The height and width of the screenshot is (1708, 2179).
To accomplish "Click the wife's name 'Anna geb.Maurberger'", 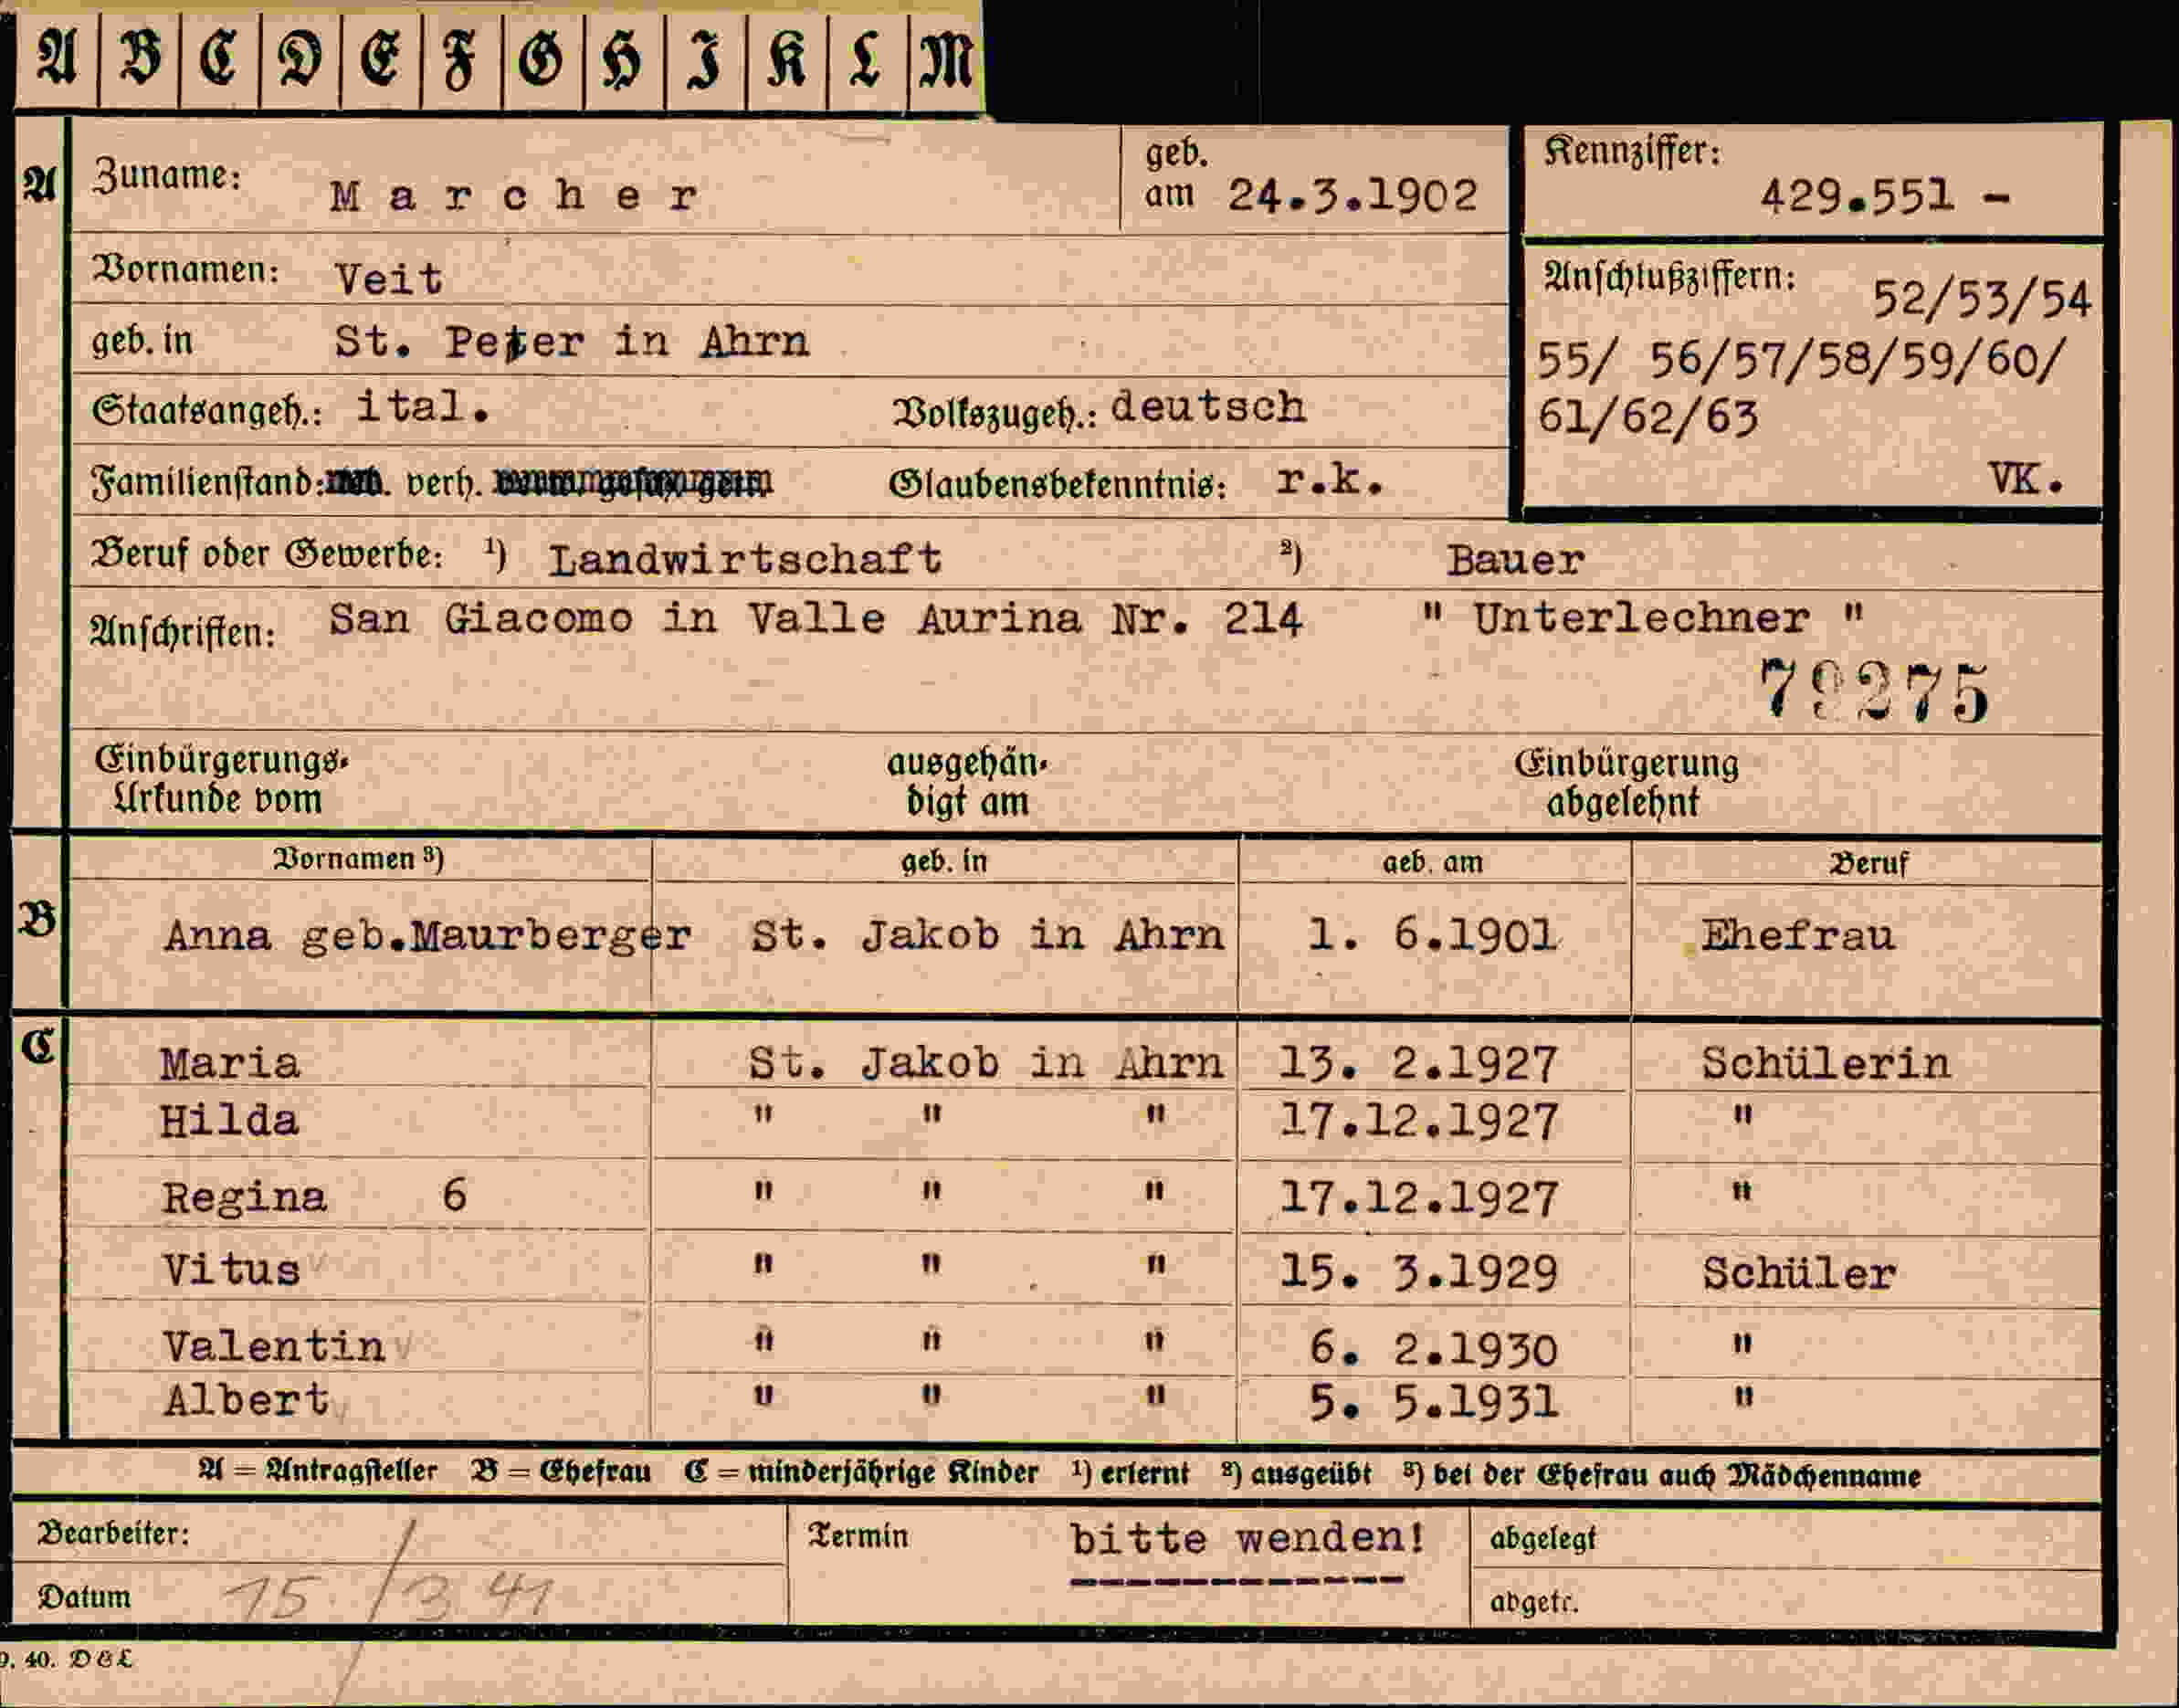I will click(427, 936).
